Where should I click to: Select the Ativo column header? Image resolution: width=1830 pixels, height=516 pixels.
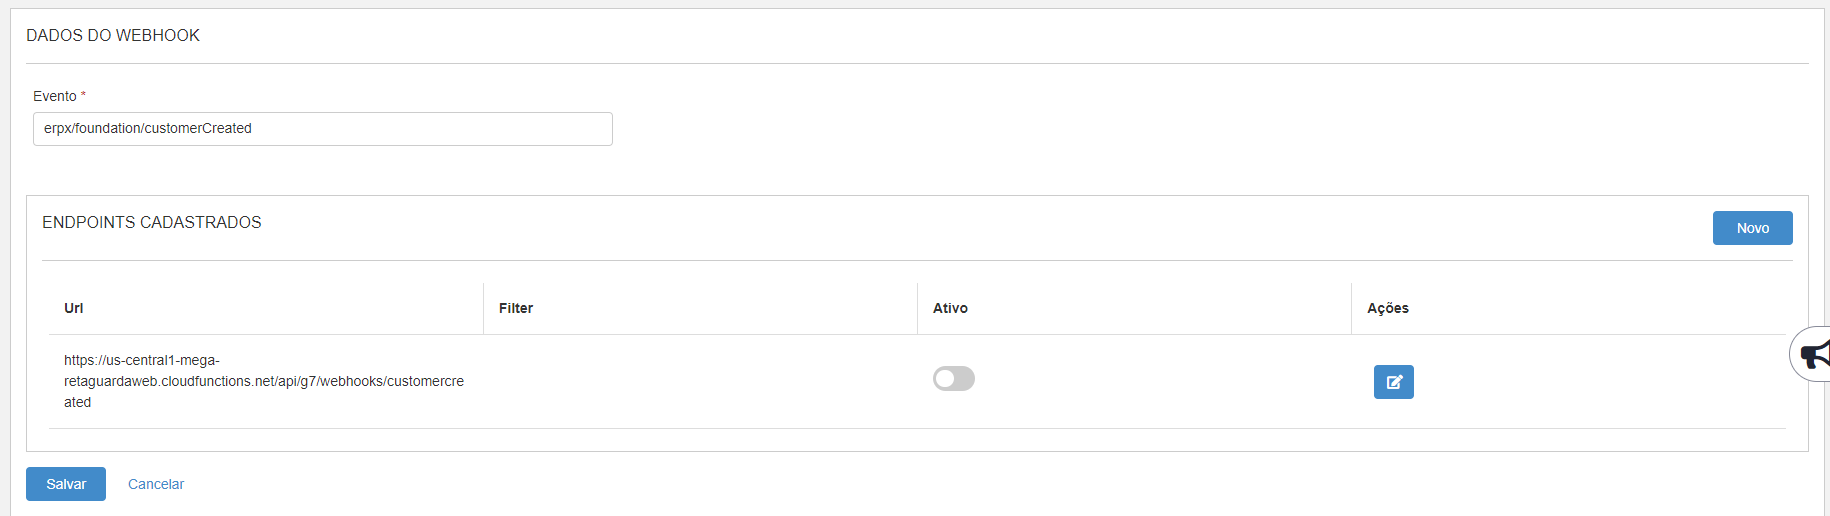[x=950, y=308]
